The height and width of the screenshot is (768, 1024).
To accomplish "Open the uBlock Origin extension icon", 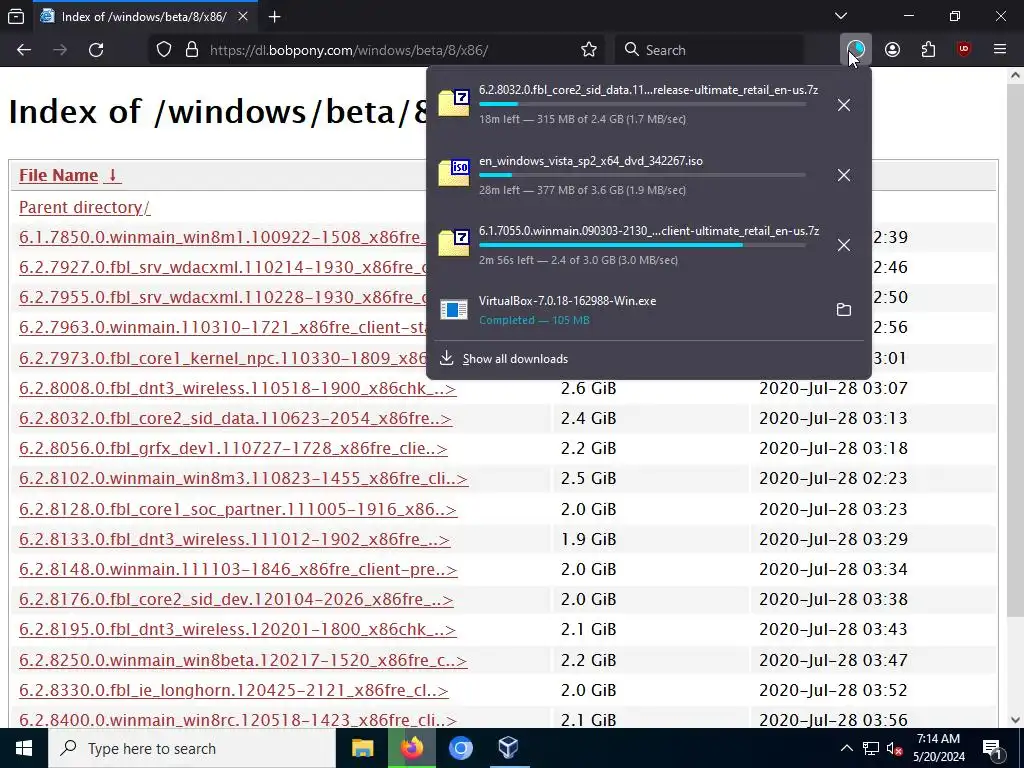I will (x=964, y=50).
